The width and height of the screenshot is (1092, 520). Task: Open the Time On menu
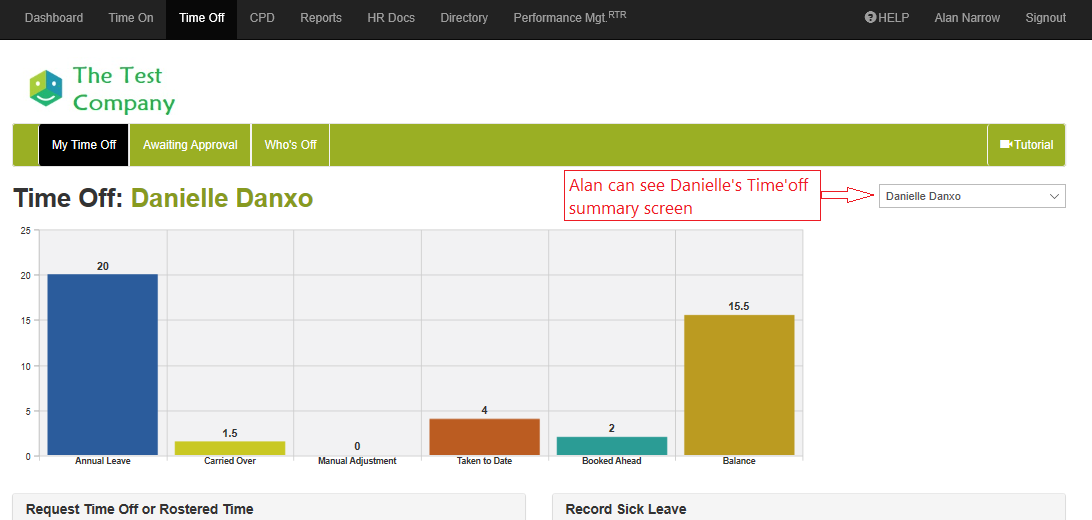[x=130, y=18]
